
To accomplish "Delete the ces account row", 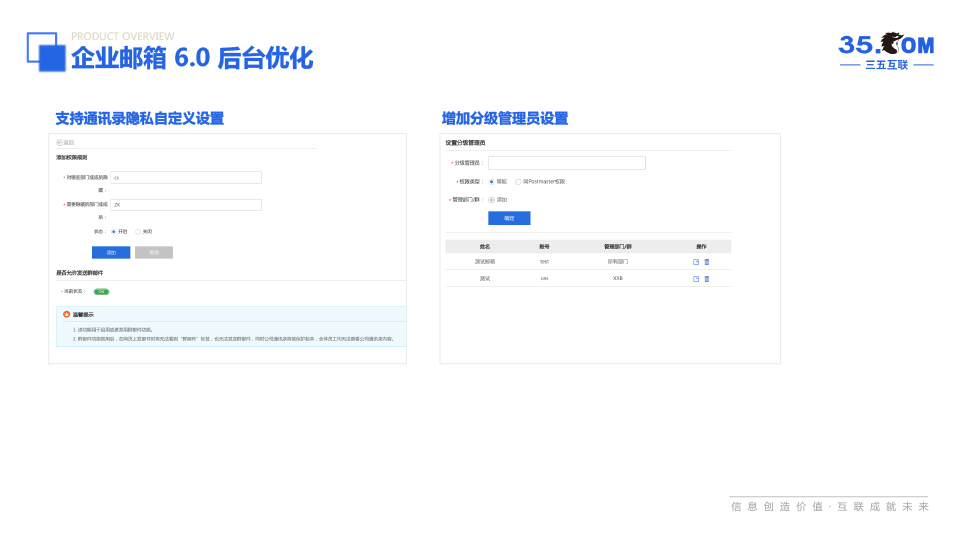I will coord(707,279).
